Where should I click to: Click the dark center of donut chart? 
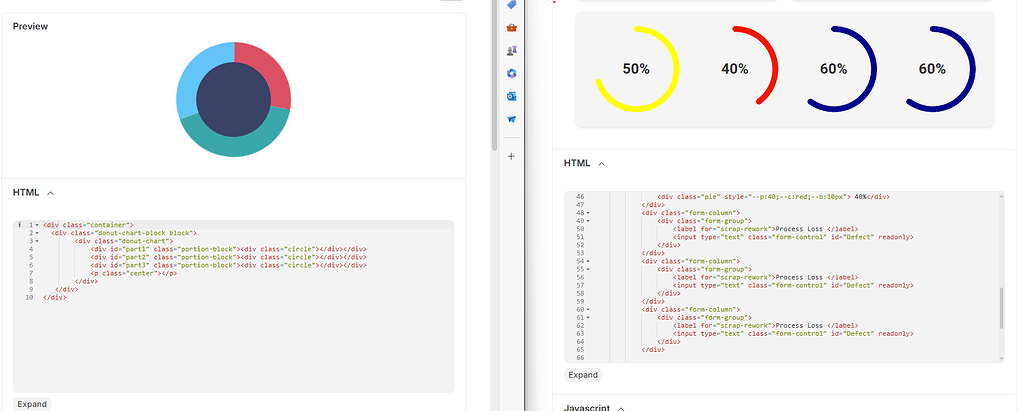point(234,100)
